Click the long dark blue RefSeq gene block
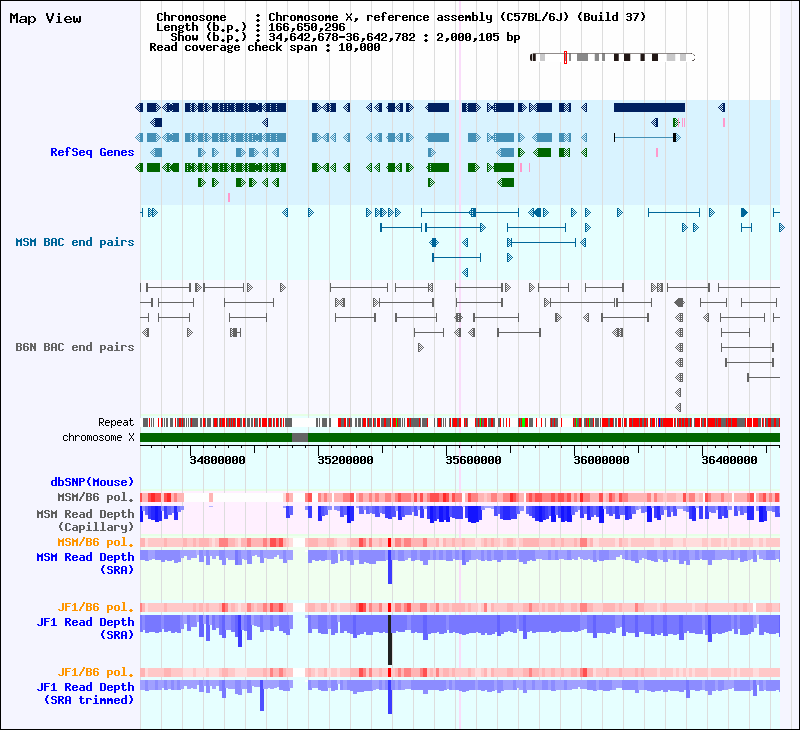This screenshot has width=800, height=730. point(649,108)
